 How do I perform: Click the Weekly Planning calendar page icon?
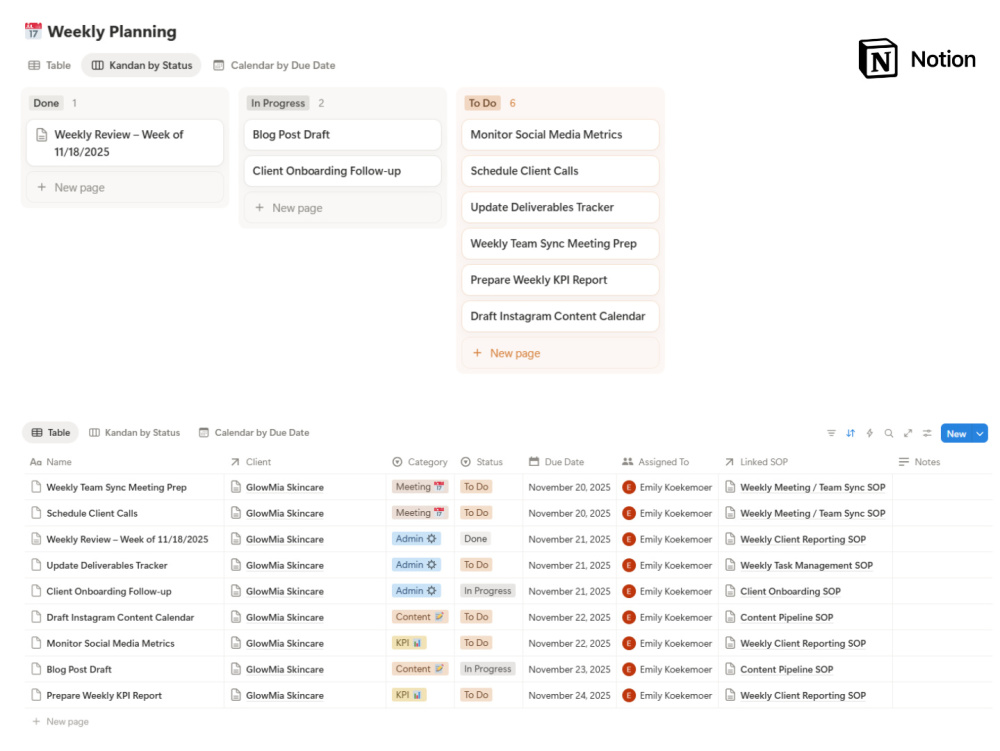(33, 31)
